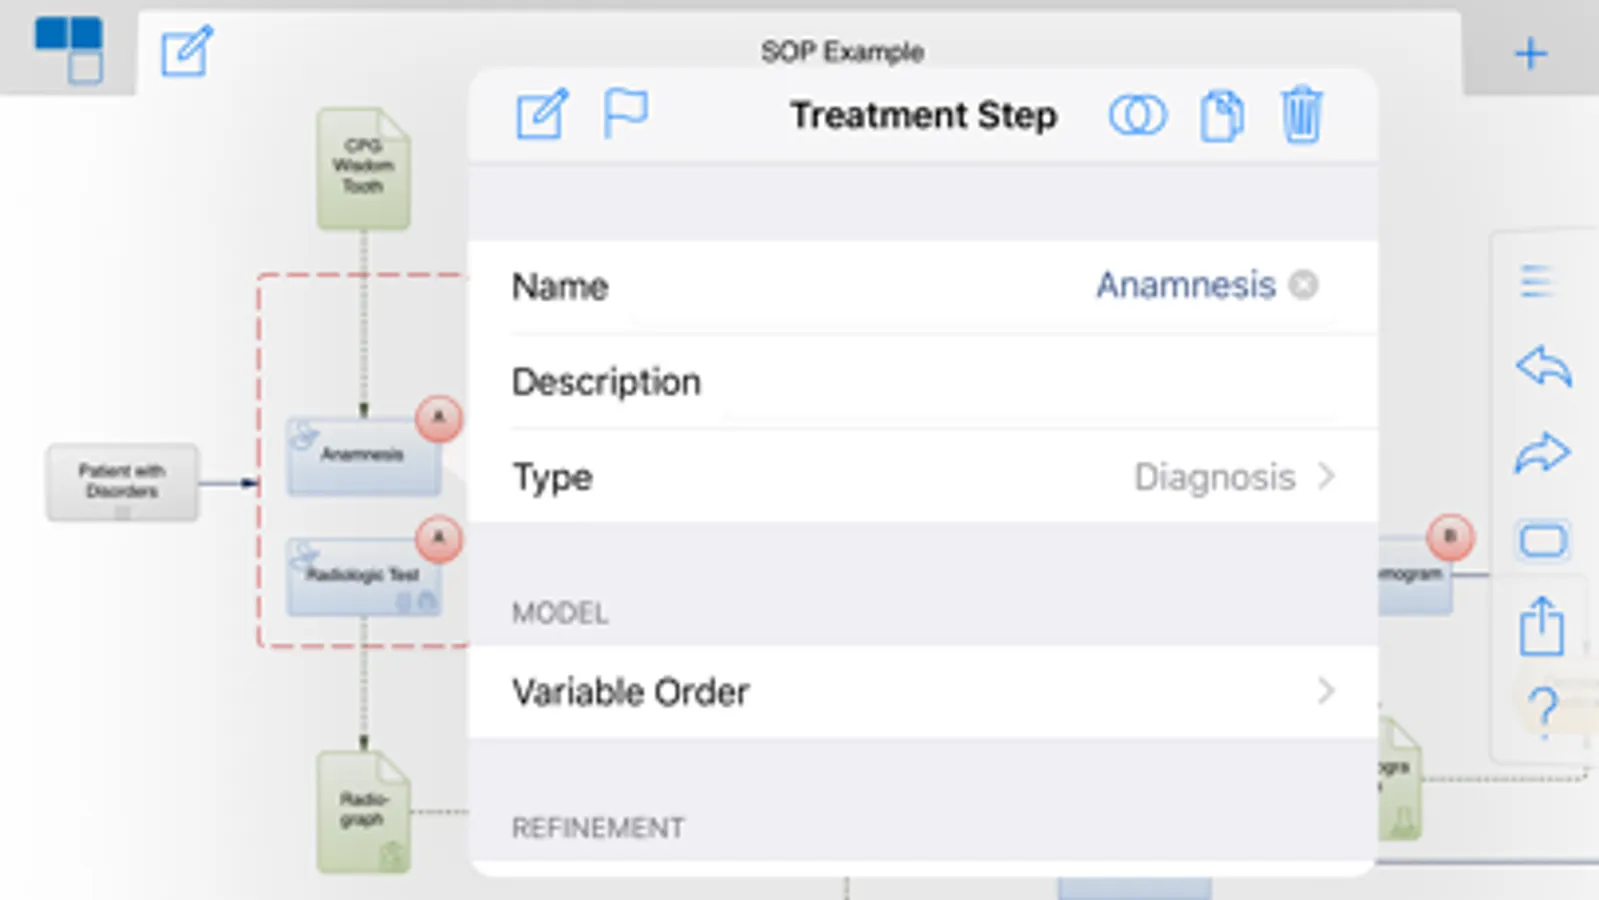The width and height of the screenshot is (1599, 900).
Task: Open the share/export icon
Action: [1542, 627]
